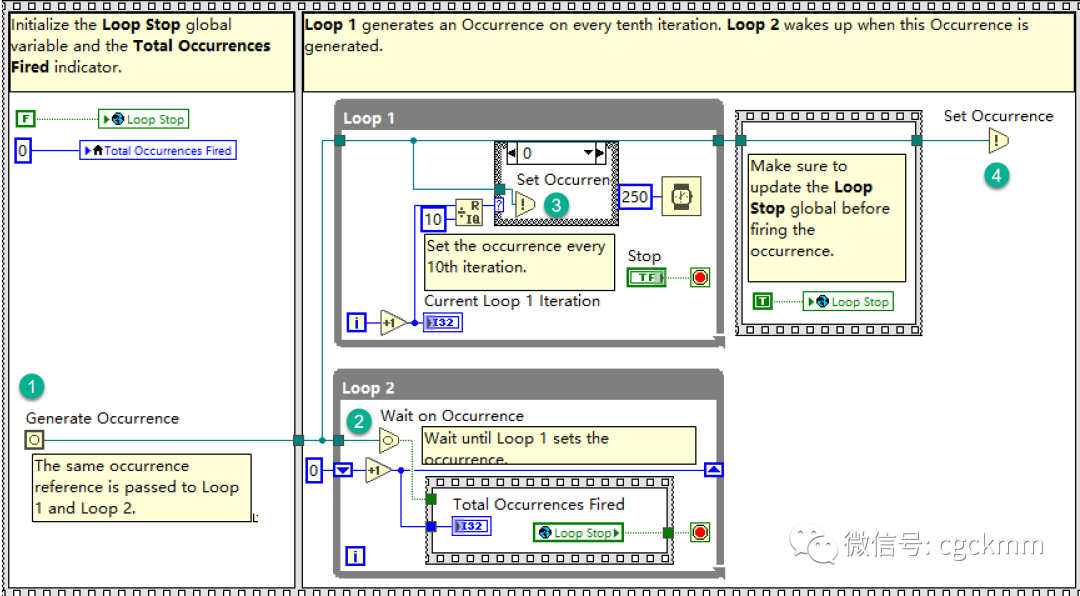Click the increment node in Loop 2
The image size is (1080, 596).
(378, 471)
